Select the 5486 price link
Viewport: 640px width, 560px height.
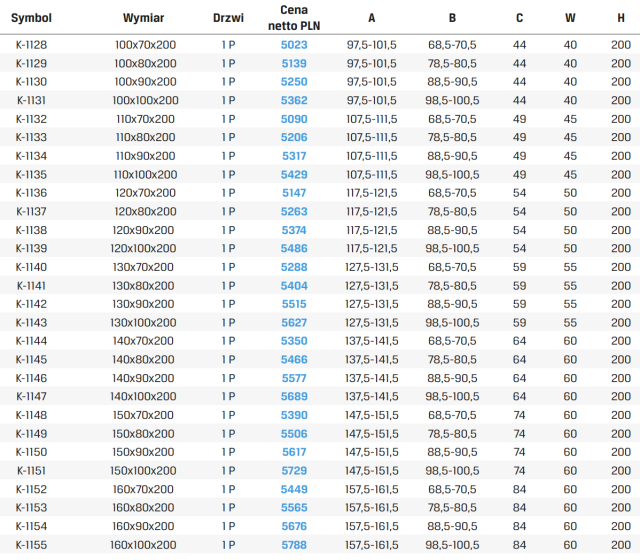[294, 249]
